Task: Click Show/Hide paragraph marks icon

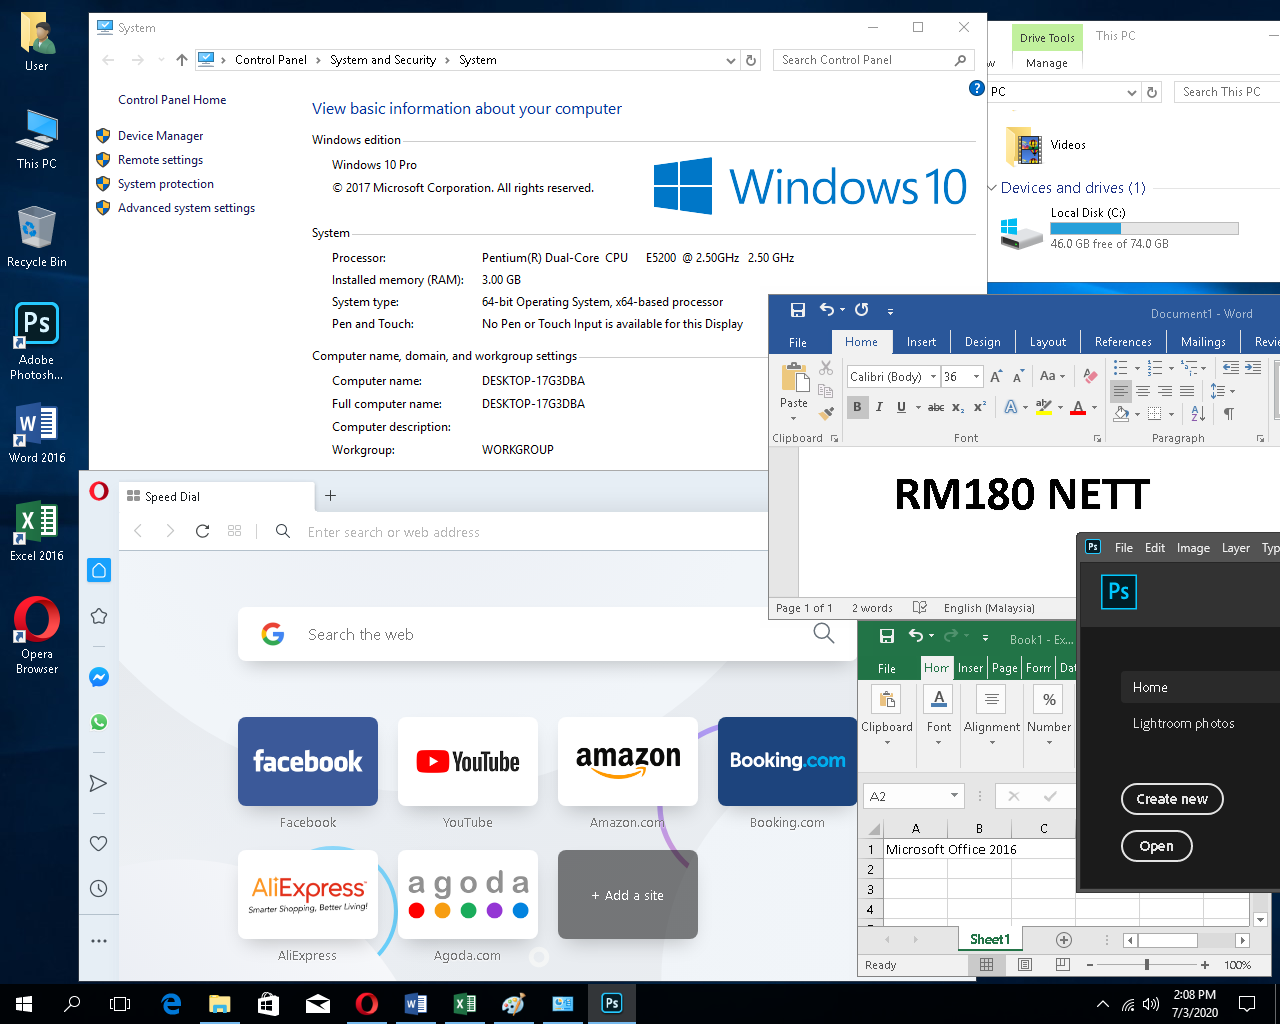Action: (x=1229, y=414)
